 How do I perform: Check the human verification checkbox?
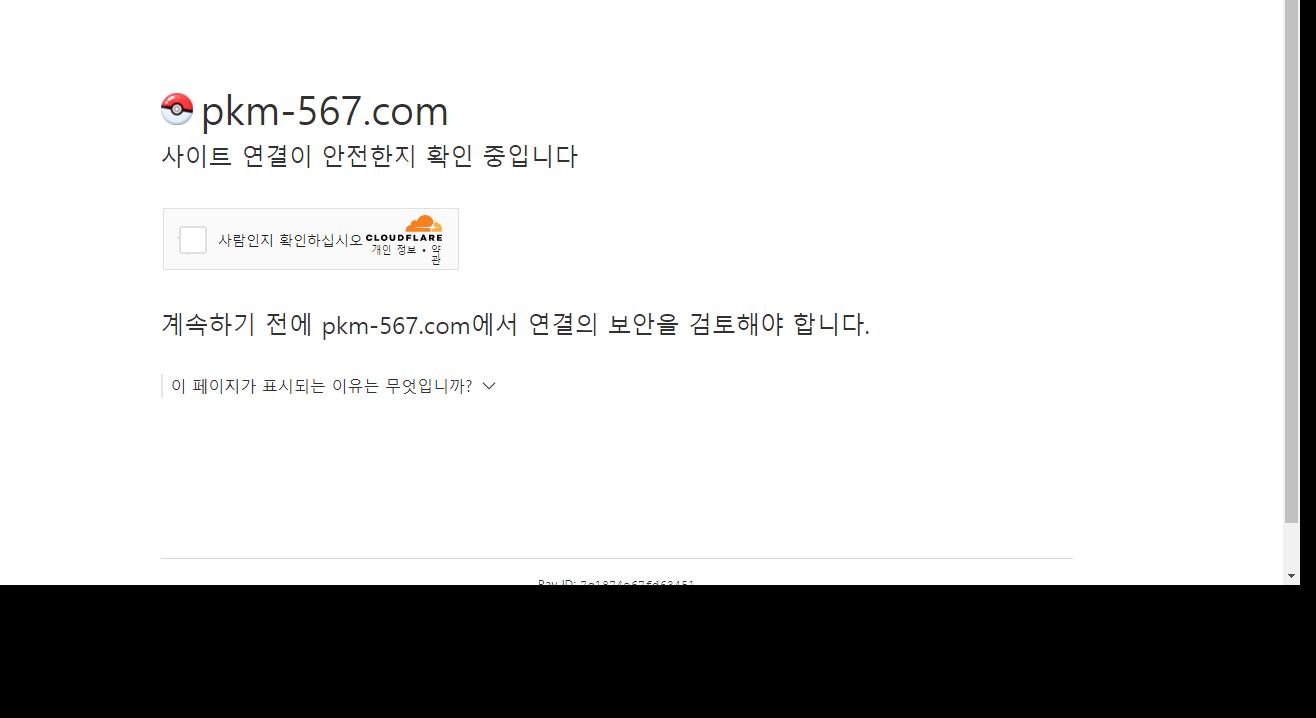pyautogui.click(x=193, y=240)
